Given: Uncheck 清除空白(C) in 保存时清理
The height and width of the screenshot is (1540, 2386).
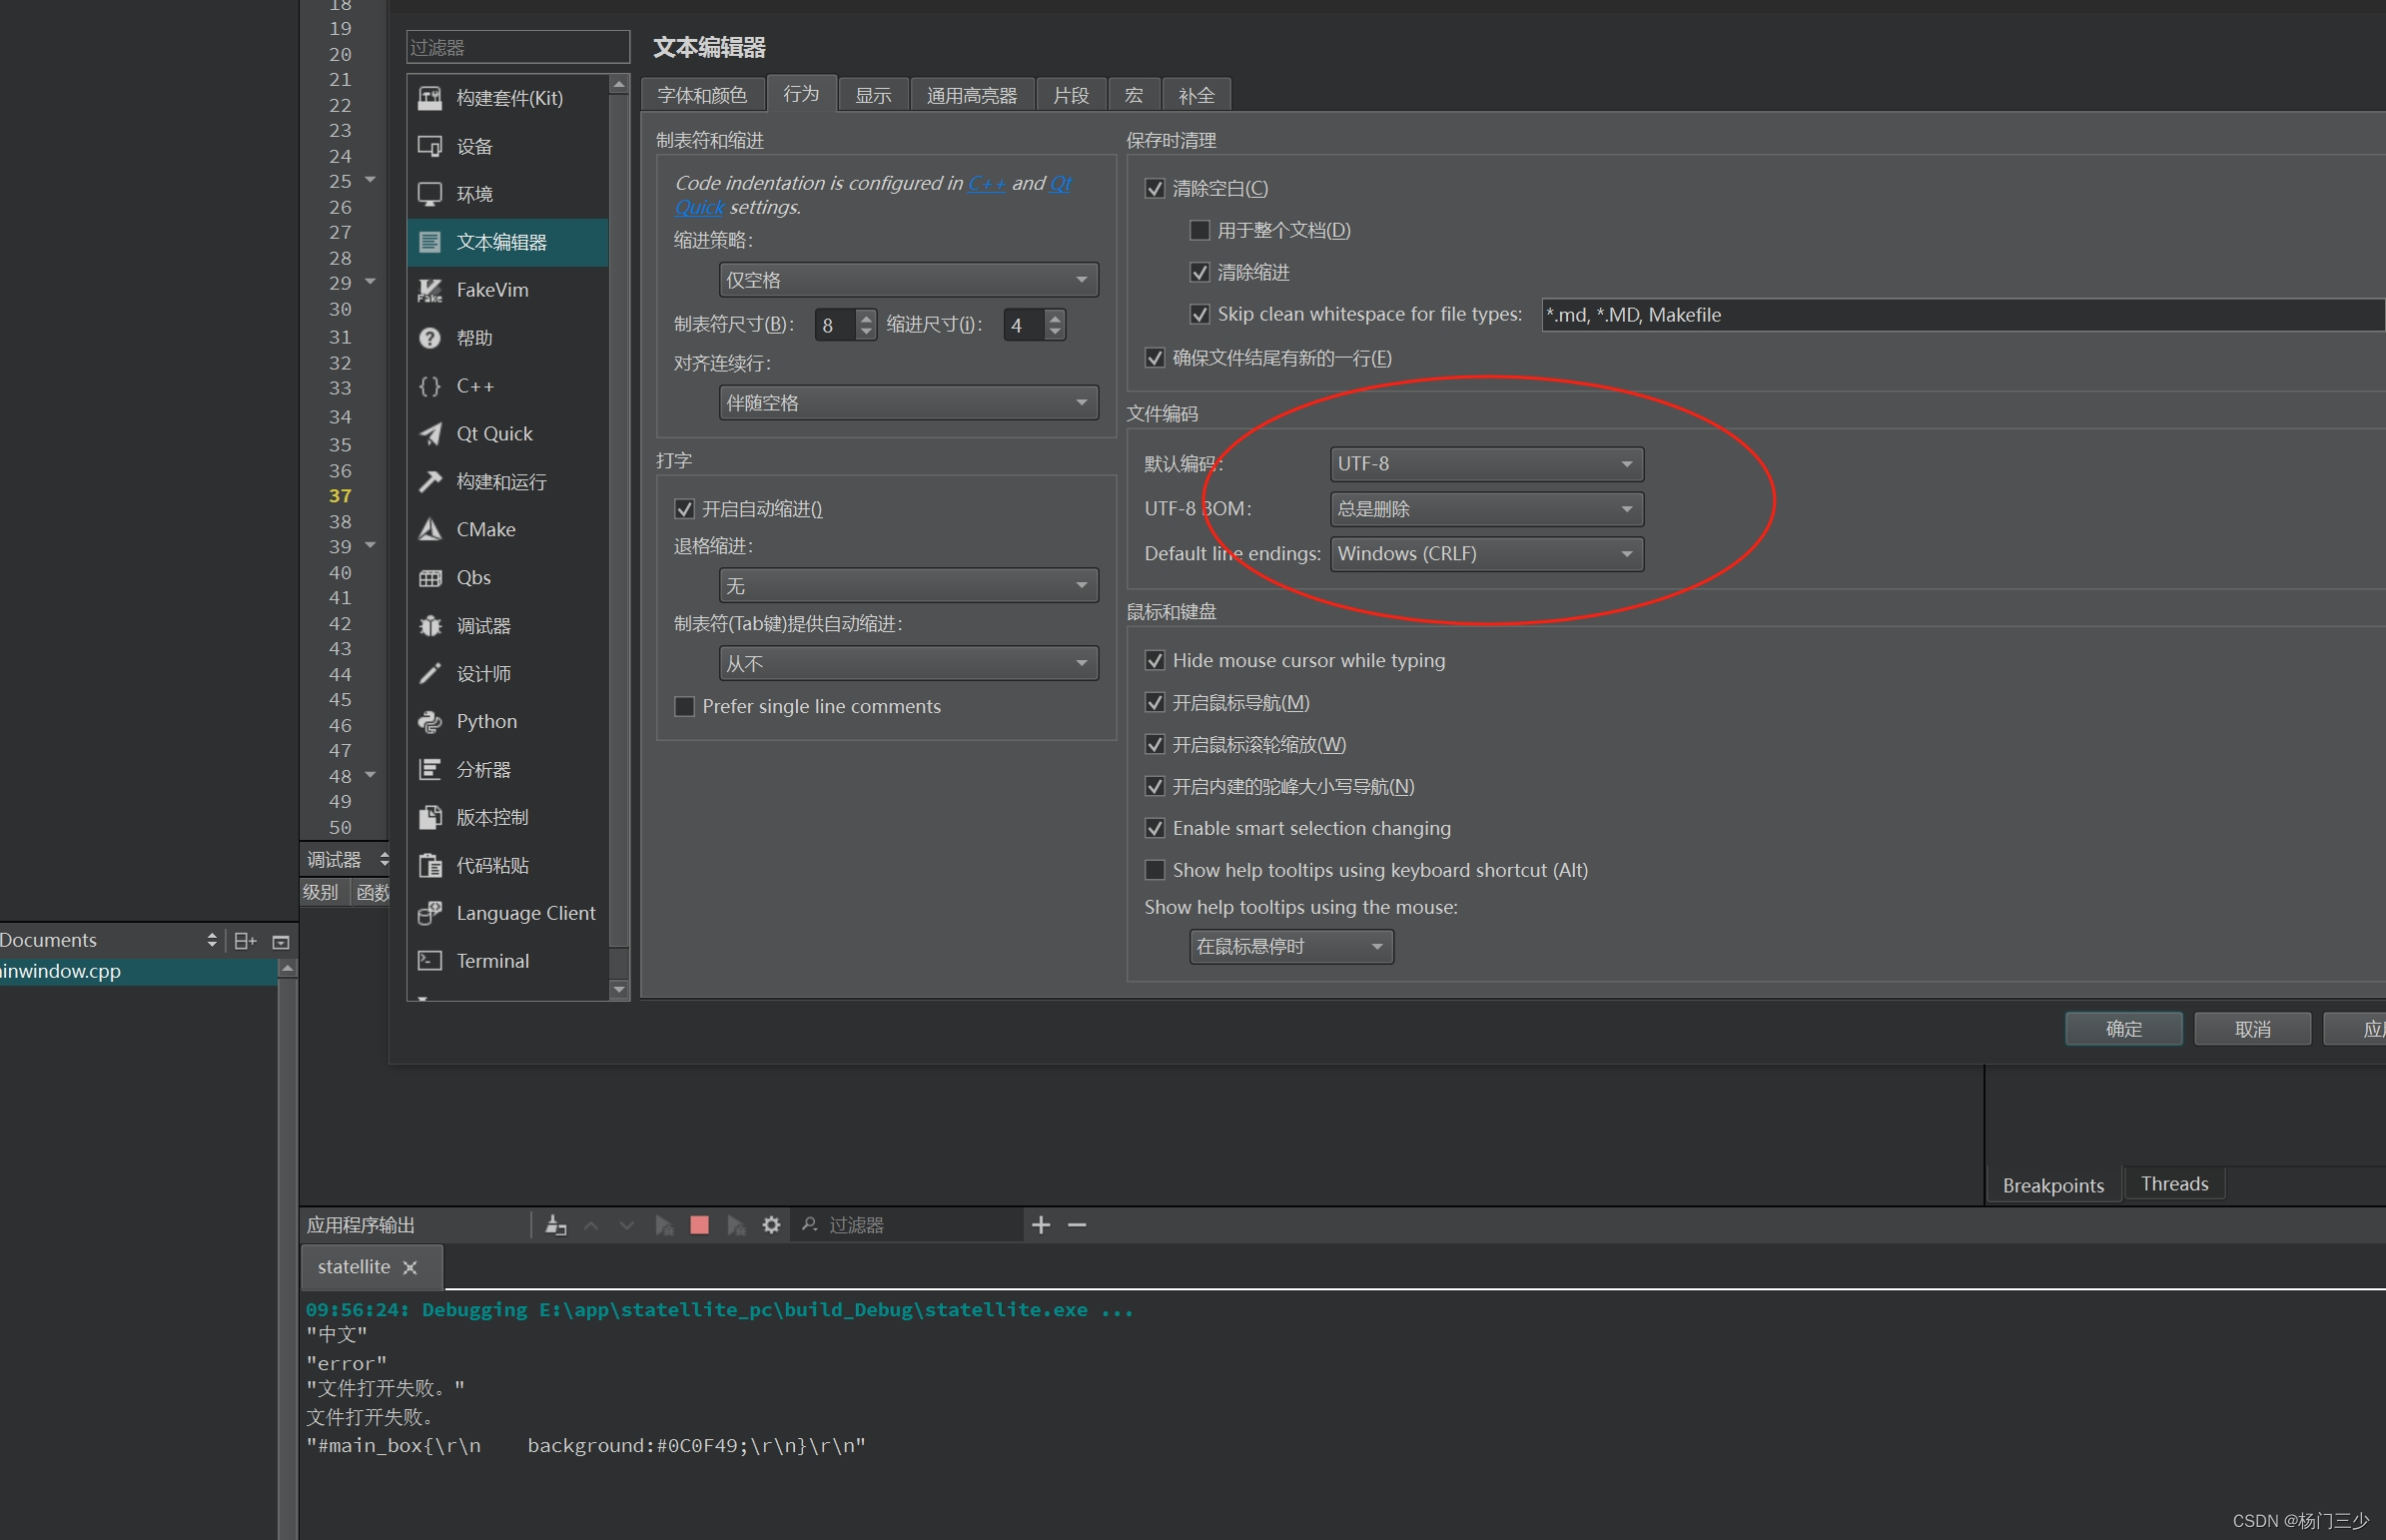Looking at the screenshot, I should (1154, 188).
